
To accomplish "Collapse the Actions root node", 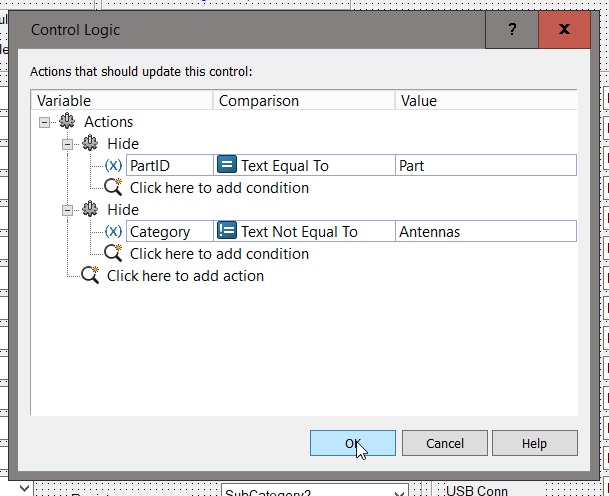I will (x=44, y=123).
